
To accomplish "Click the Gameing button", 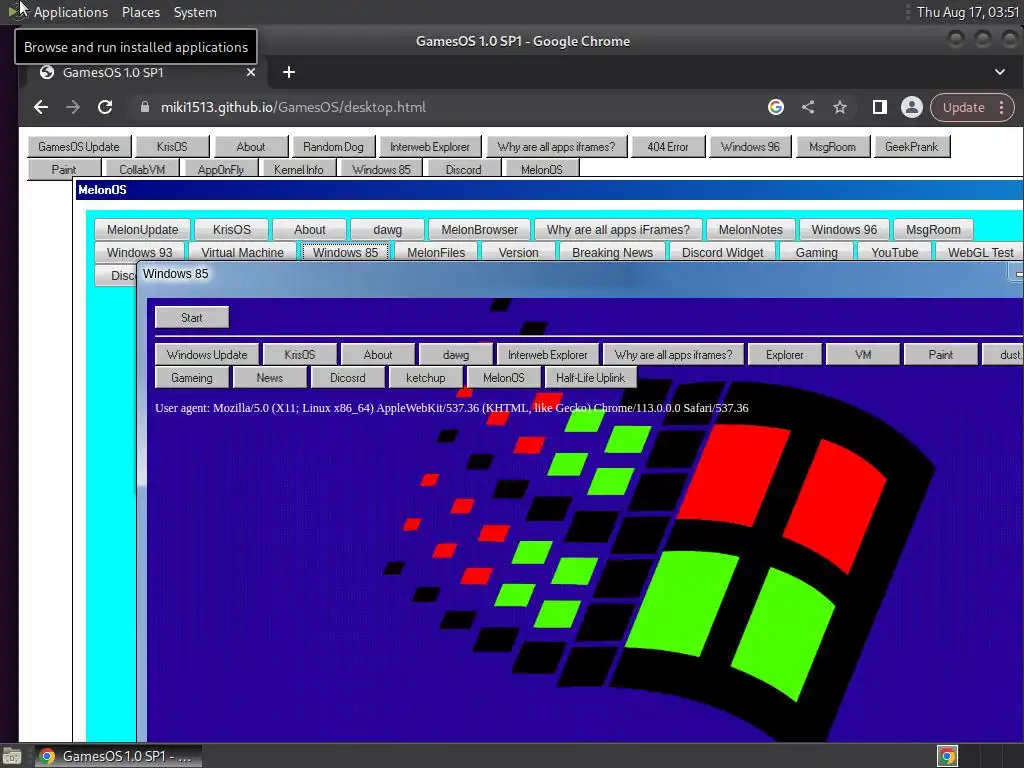I will pos(192,377).
